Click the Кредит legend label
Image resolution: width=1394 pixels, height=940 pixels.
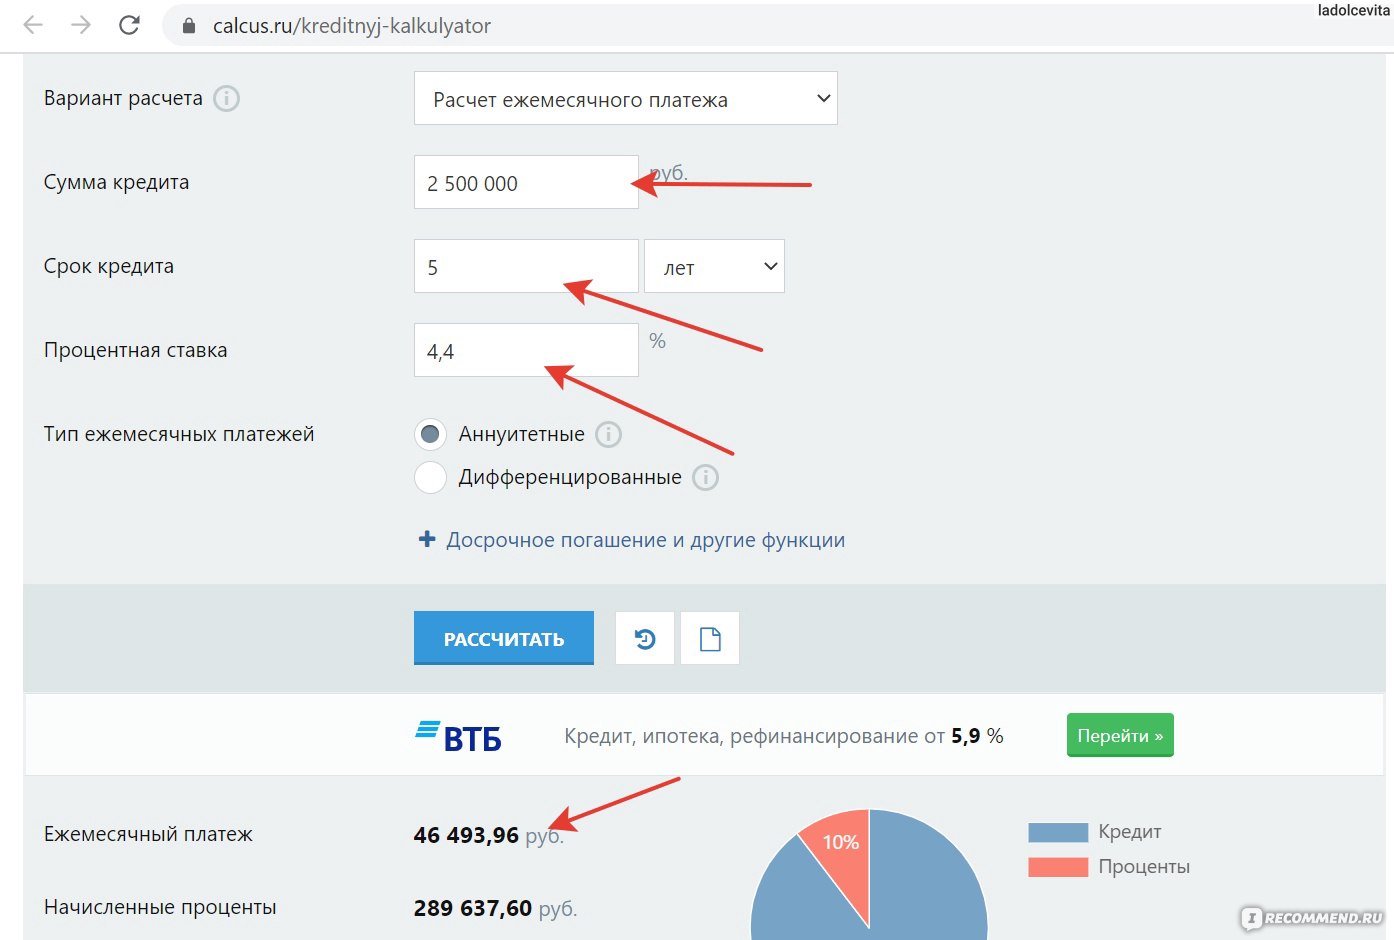point(1130,832)
